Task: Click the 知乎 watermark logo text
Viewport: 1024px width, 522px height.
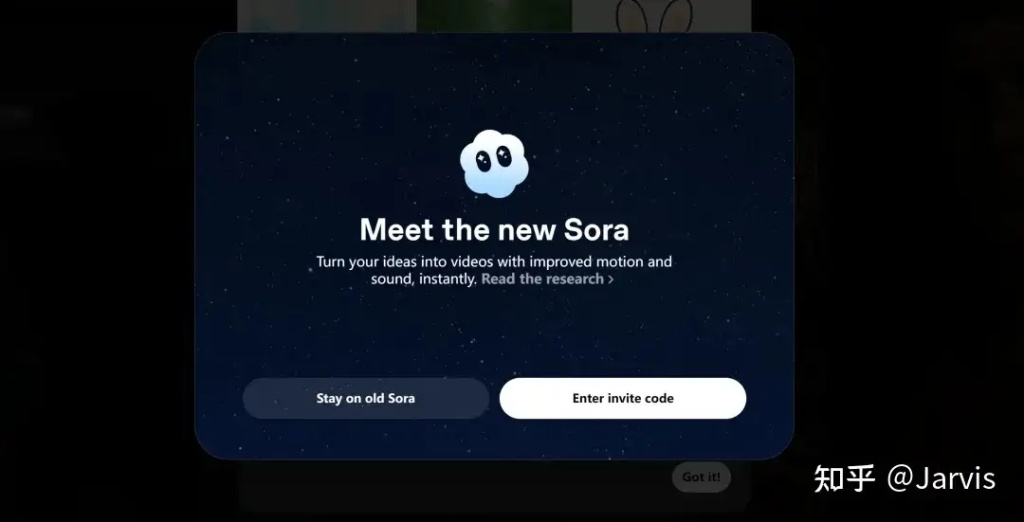Action: coord(844,479)
